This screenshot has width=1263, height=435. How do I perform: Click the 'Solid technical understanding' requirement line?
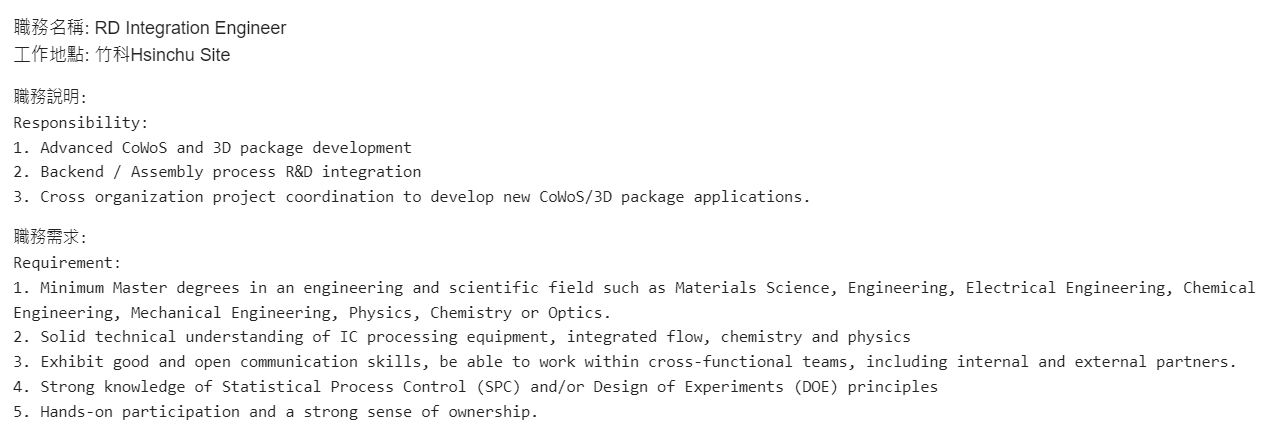[462, 337]
